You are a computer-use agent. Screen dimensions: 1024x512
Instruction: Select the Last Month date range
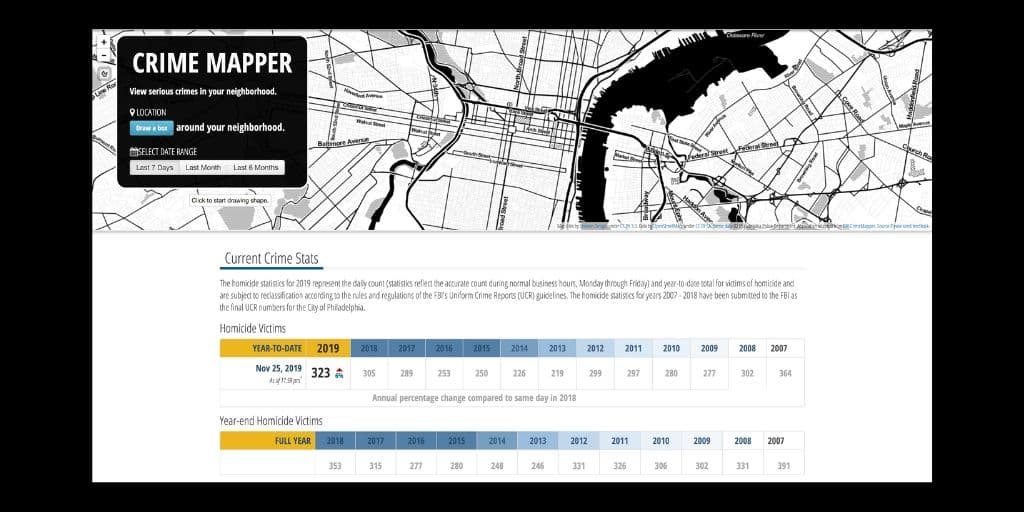(203, 168)
